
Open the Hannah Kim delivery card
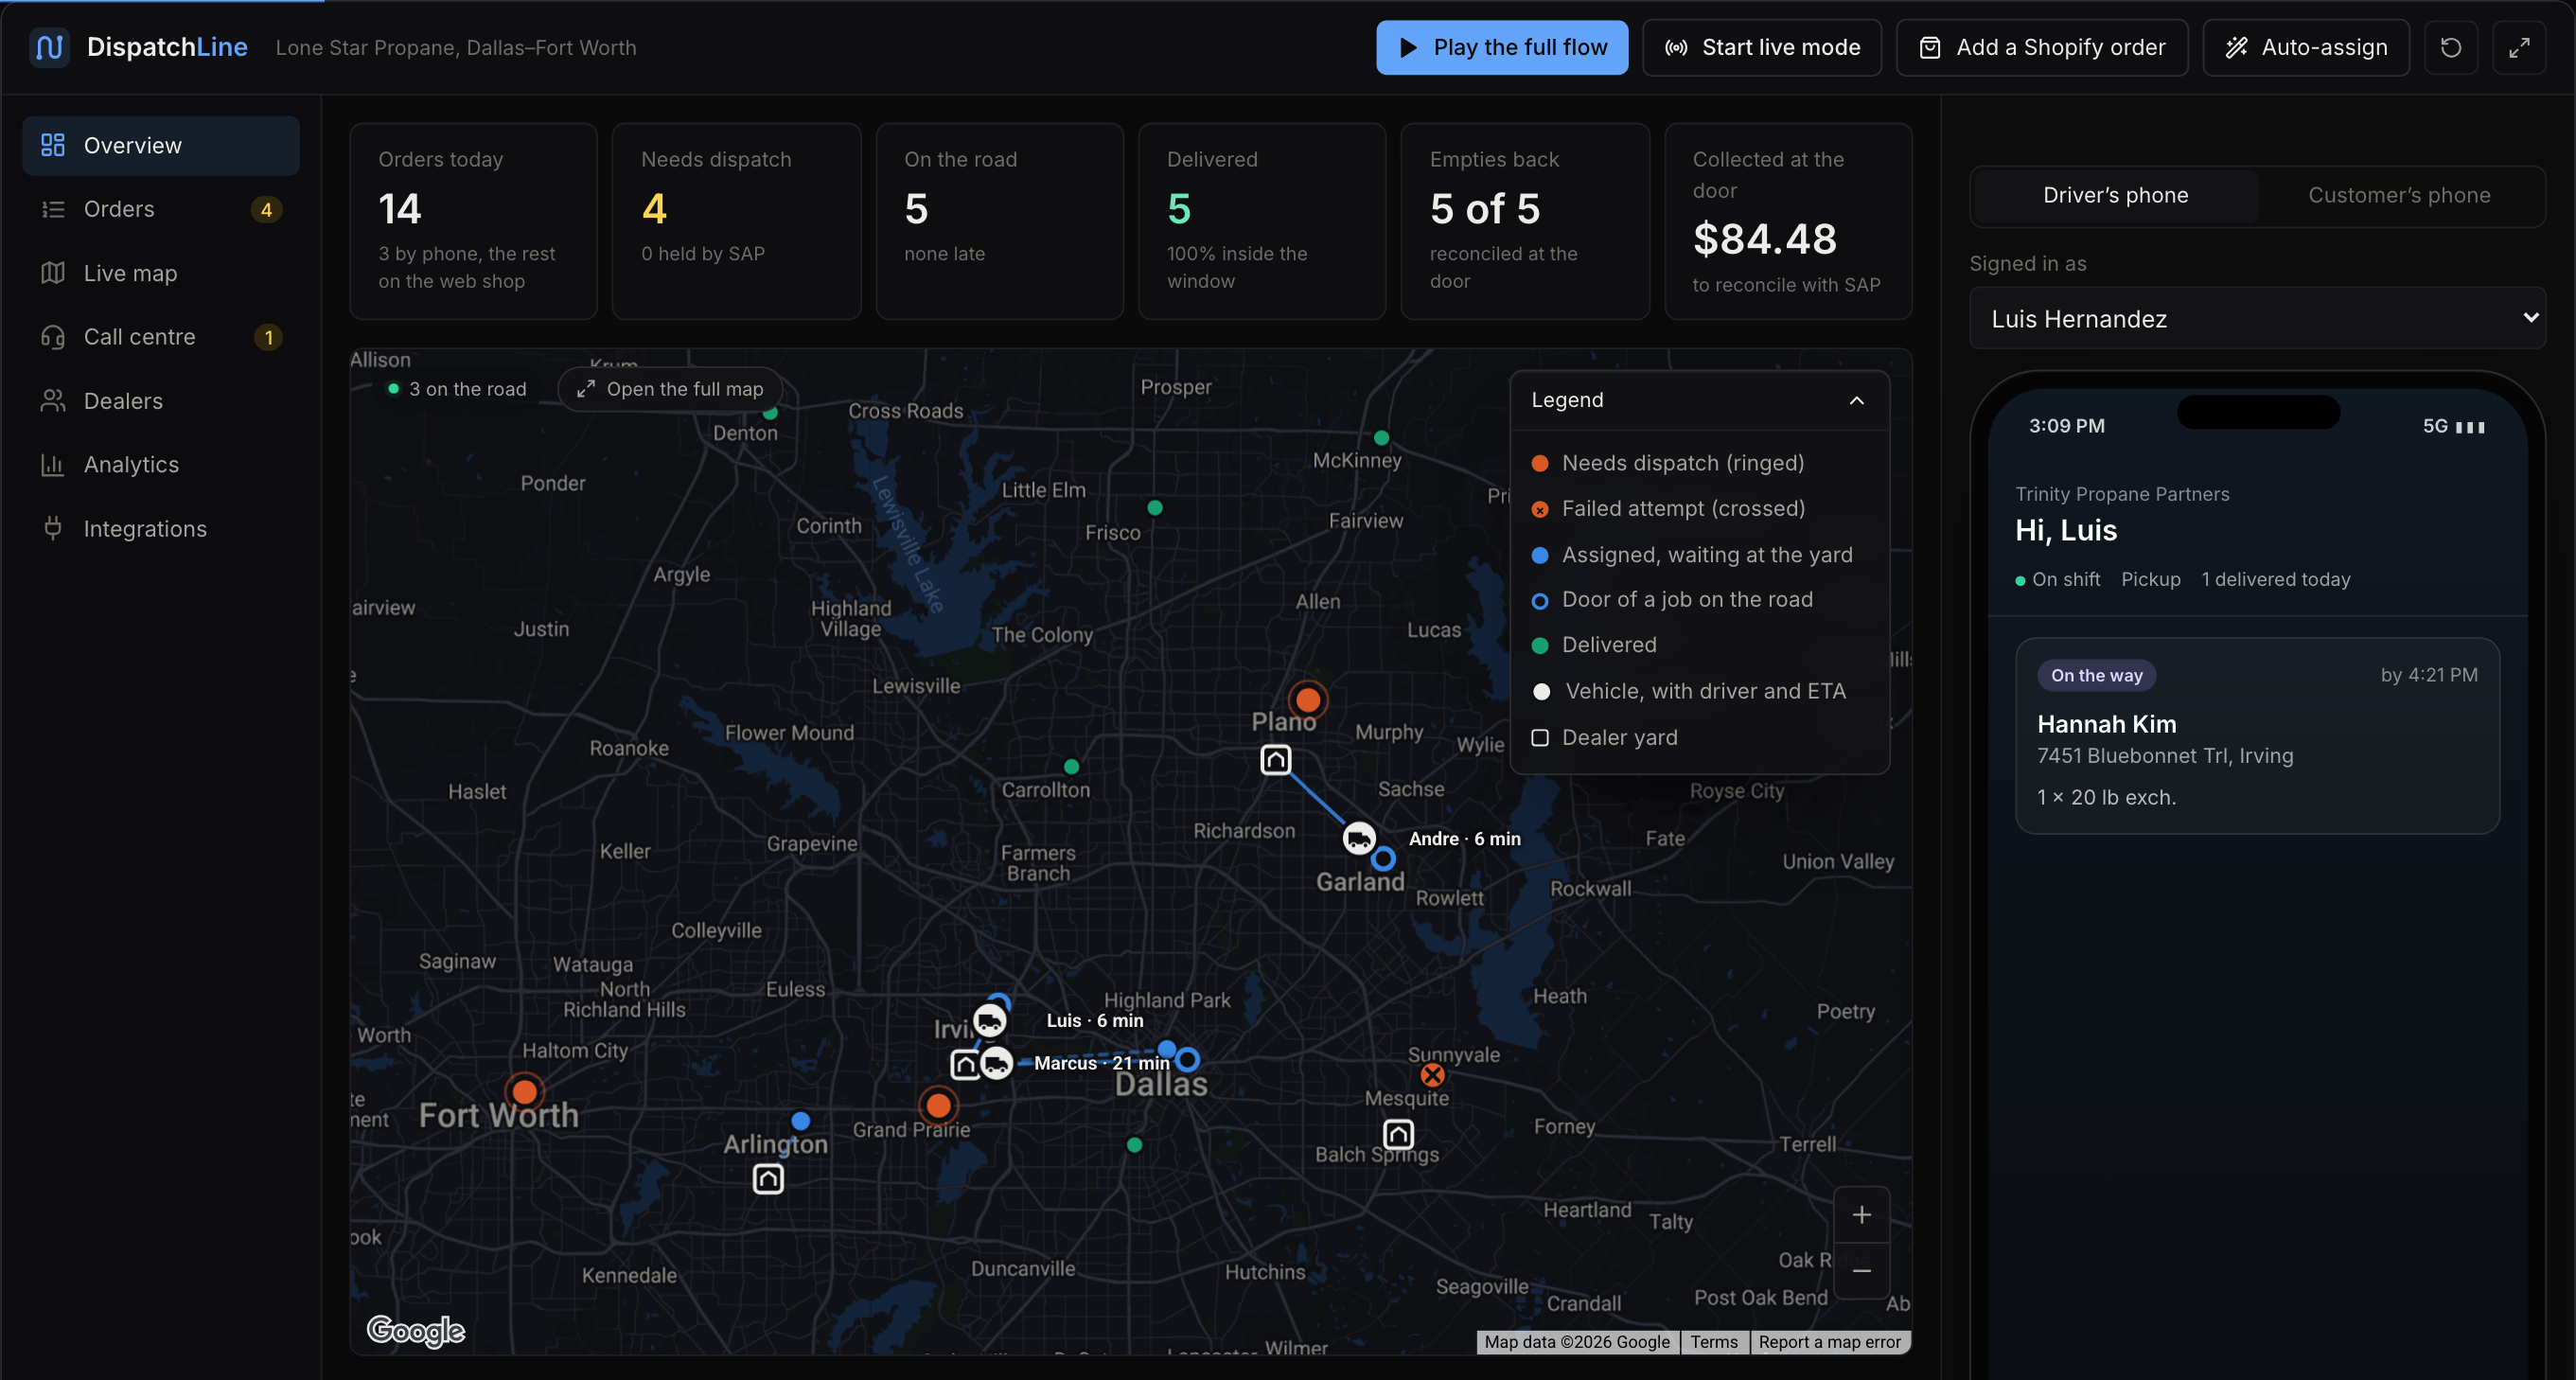pos(2257,736)
